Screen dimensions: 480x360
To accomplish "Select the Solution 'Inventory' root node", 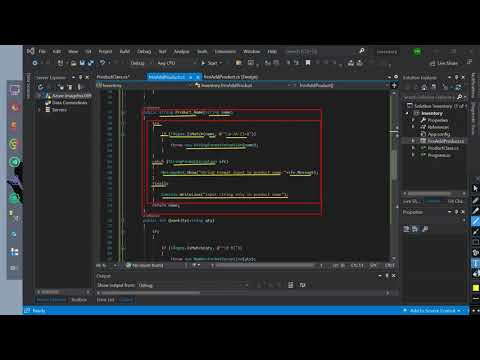I will (x=436, y=106).
